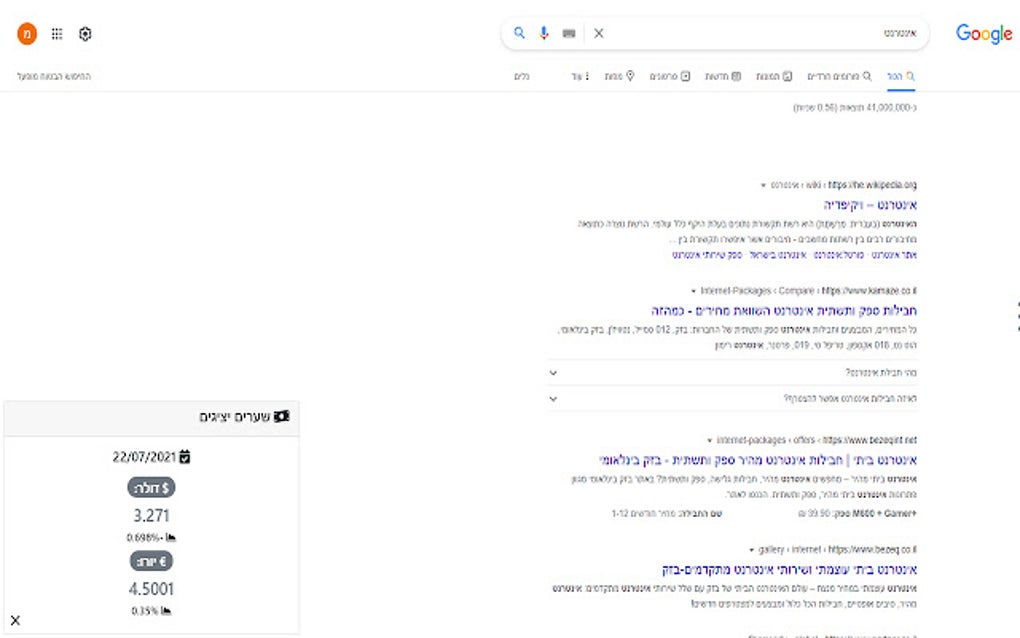
Task: Open the Bezeq International internet packages result
Action: 758,460
